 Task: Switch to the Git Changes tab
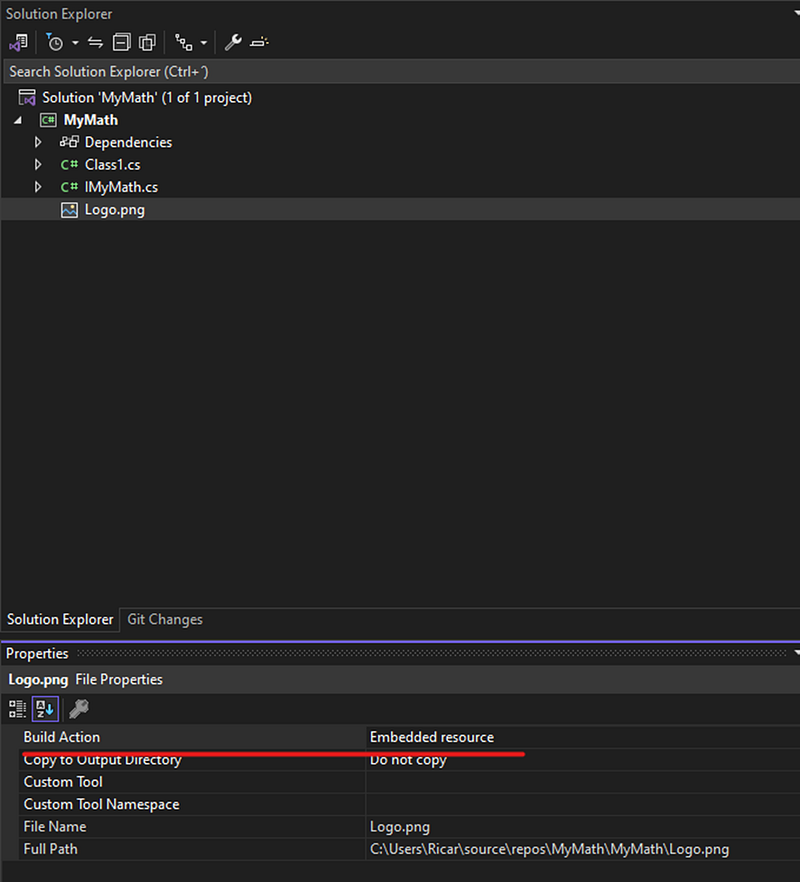(165, 619)
